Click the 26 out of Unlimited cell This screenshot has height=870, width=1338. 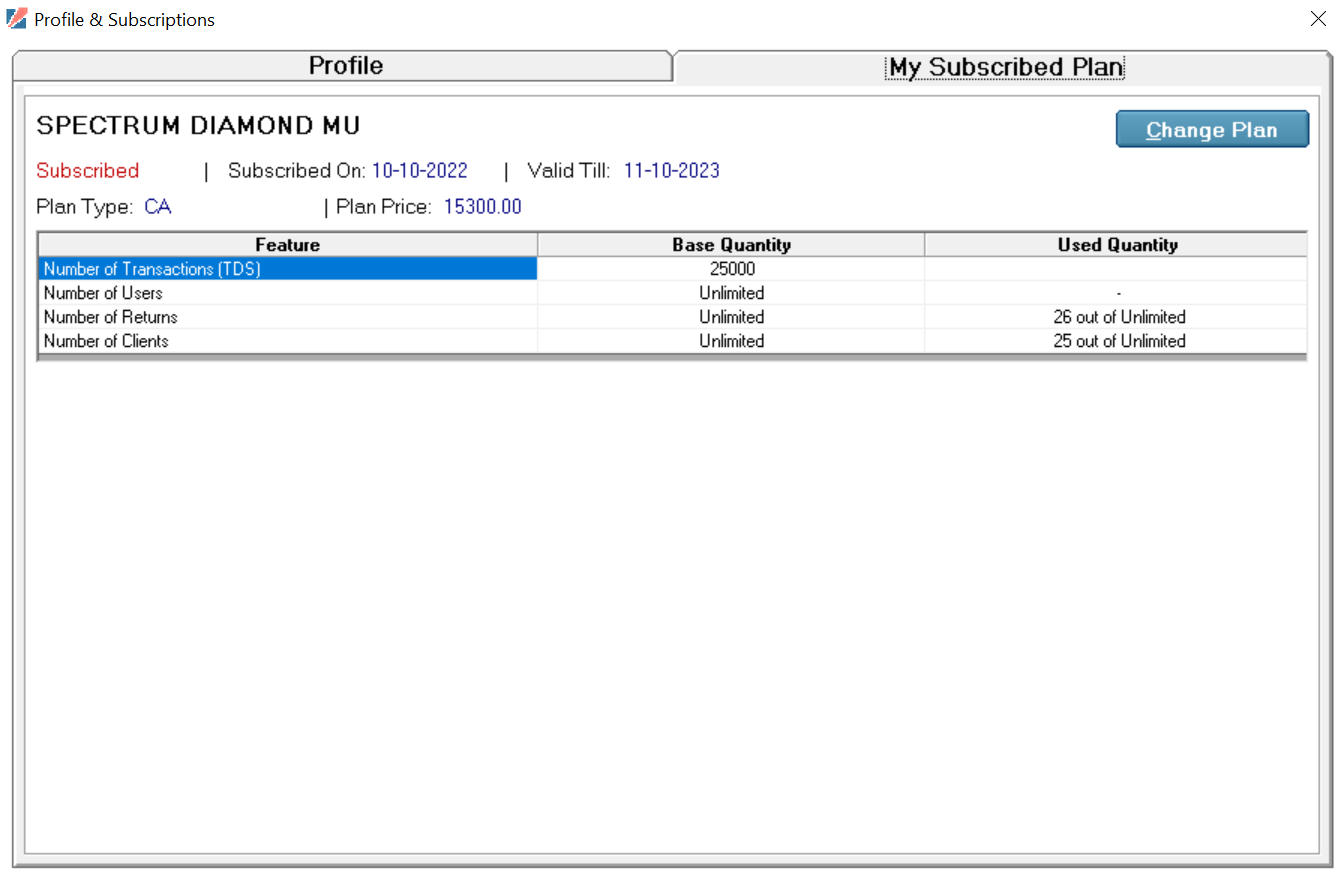[1117, 317]
